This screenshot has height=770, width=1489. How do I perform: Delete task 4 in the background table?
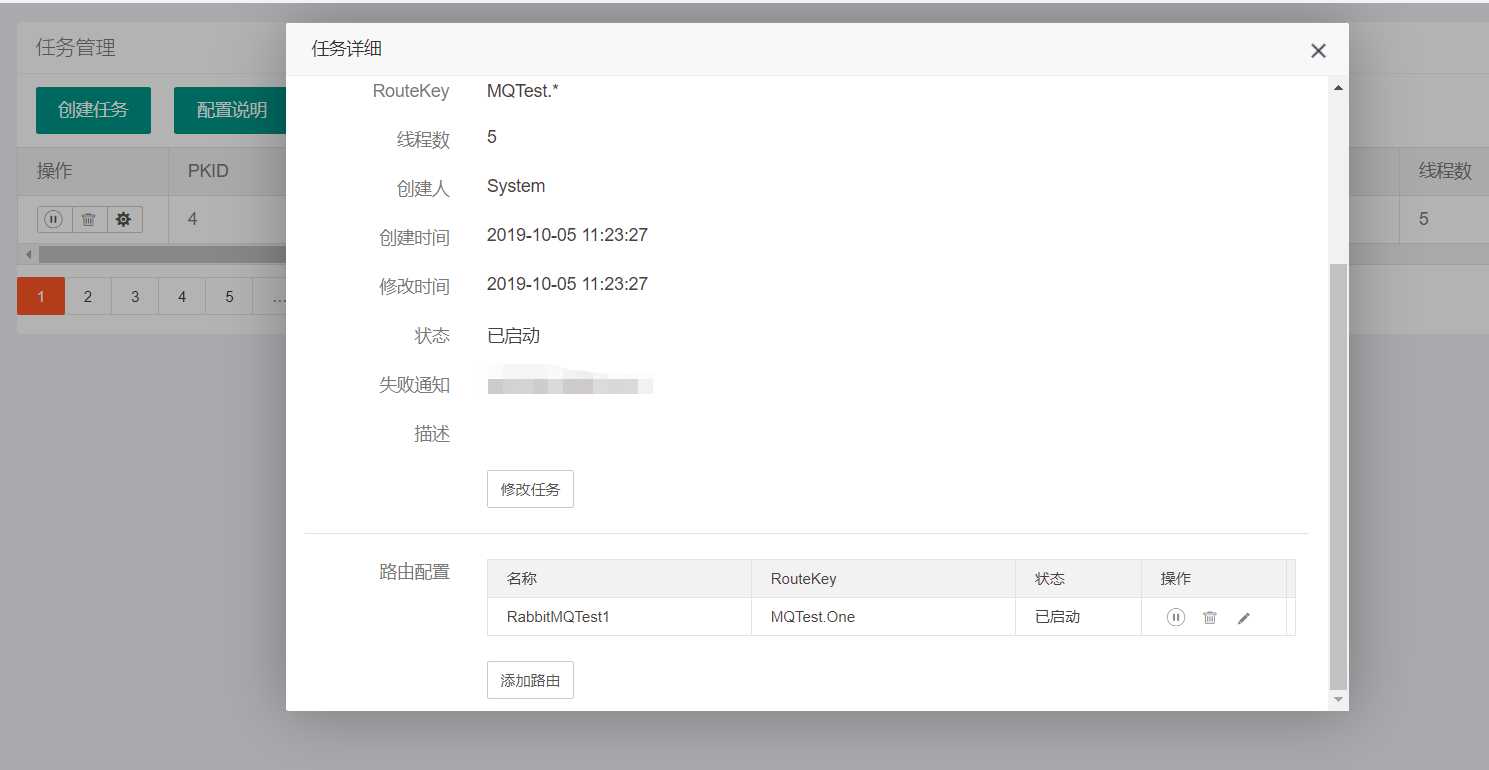coord(88,219)
